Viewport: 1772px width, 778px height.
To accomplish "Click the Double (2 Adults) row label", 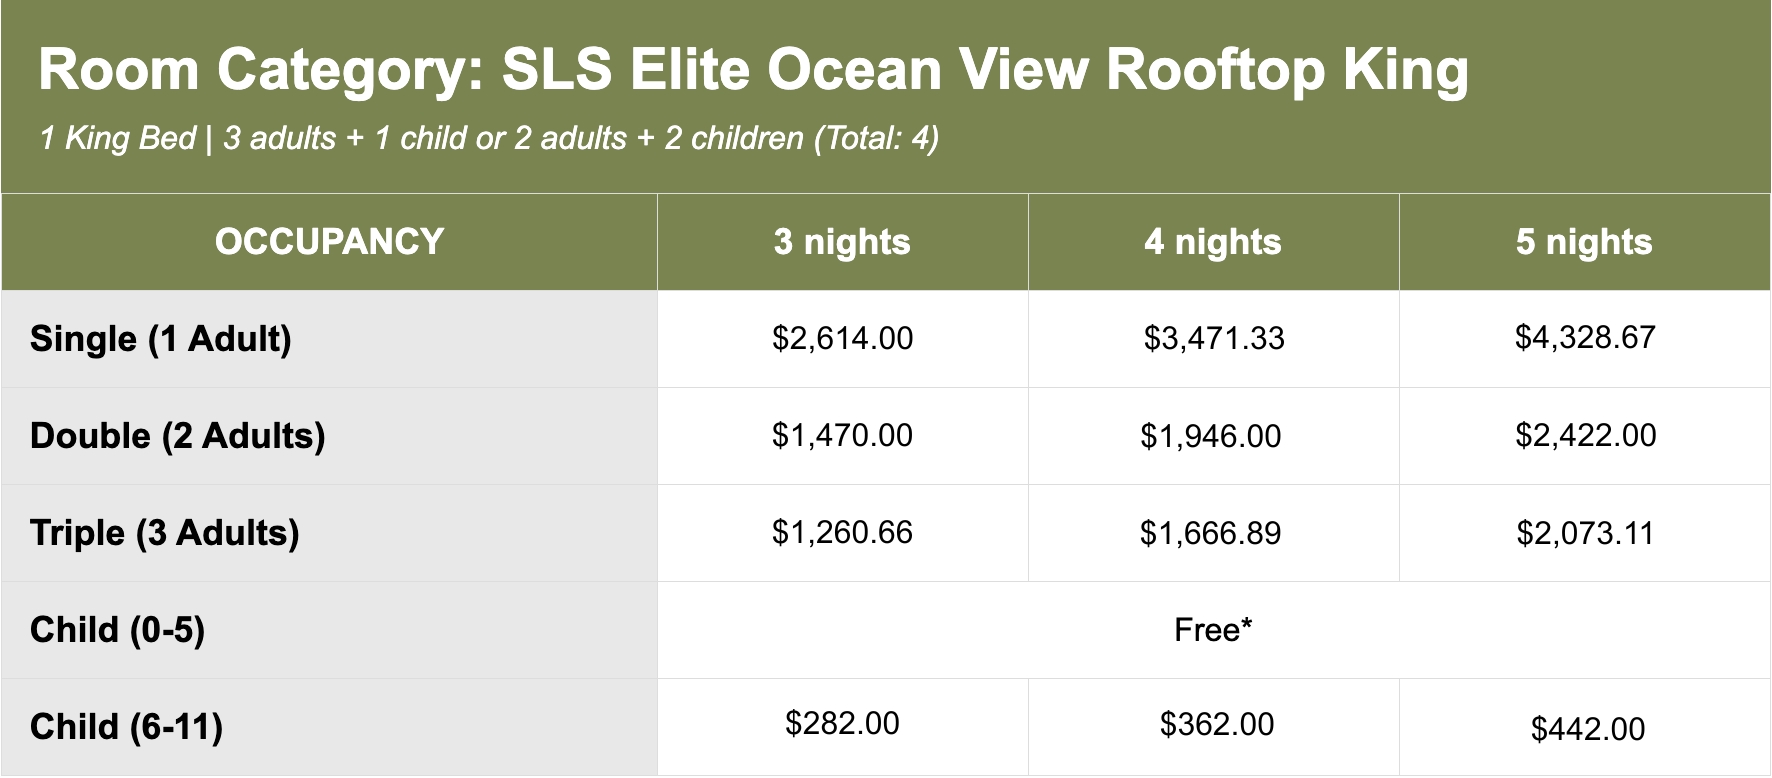I will pyautogui.click(x=178, y=436).
